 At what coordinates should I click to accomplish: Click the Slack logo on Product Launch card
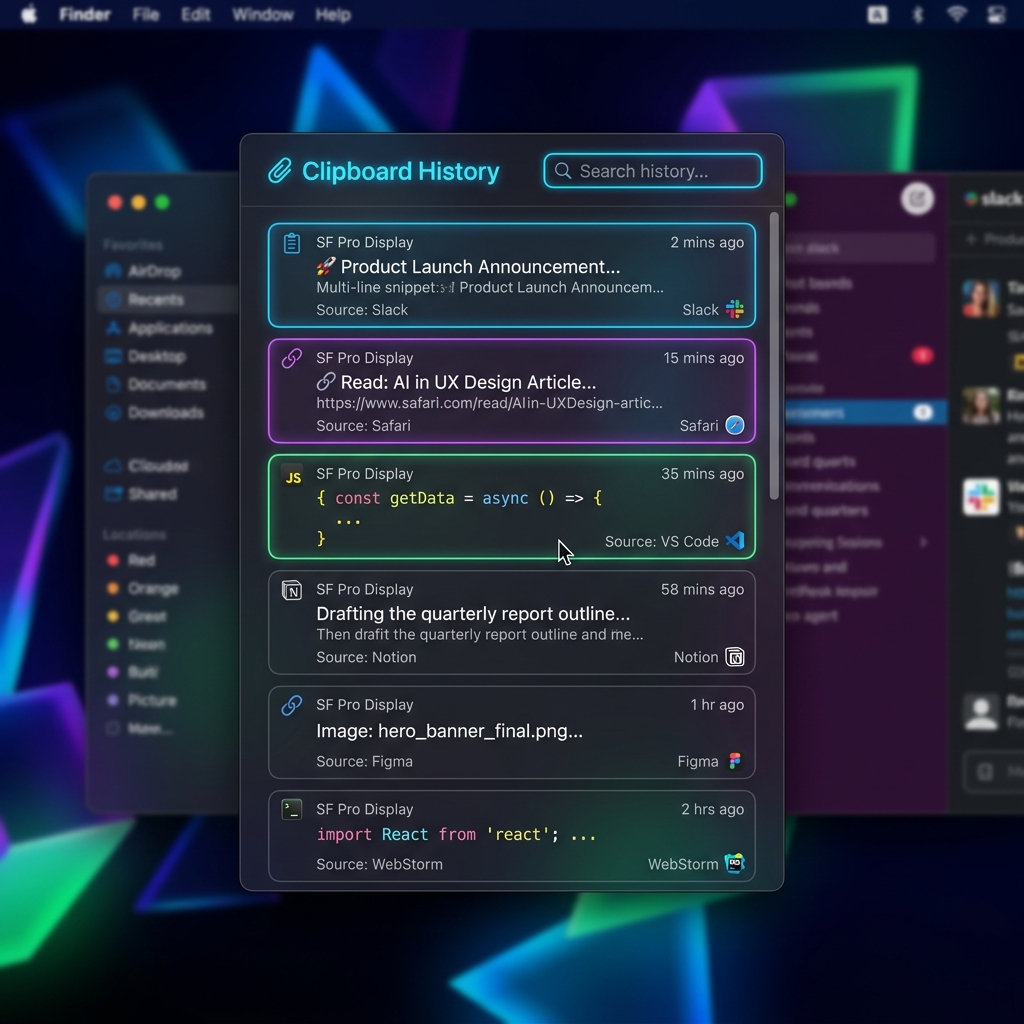coord(735,309)
